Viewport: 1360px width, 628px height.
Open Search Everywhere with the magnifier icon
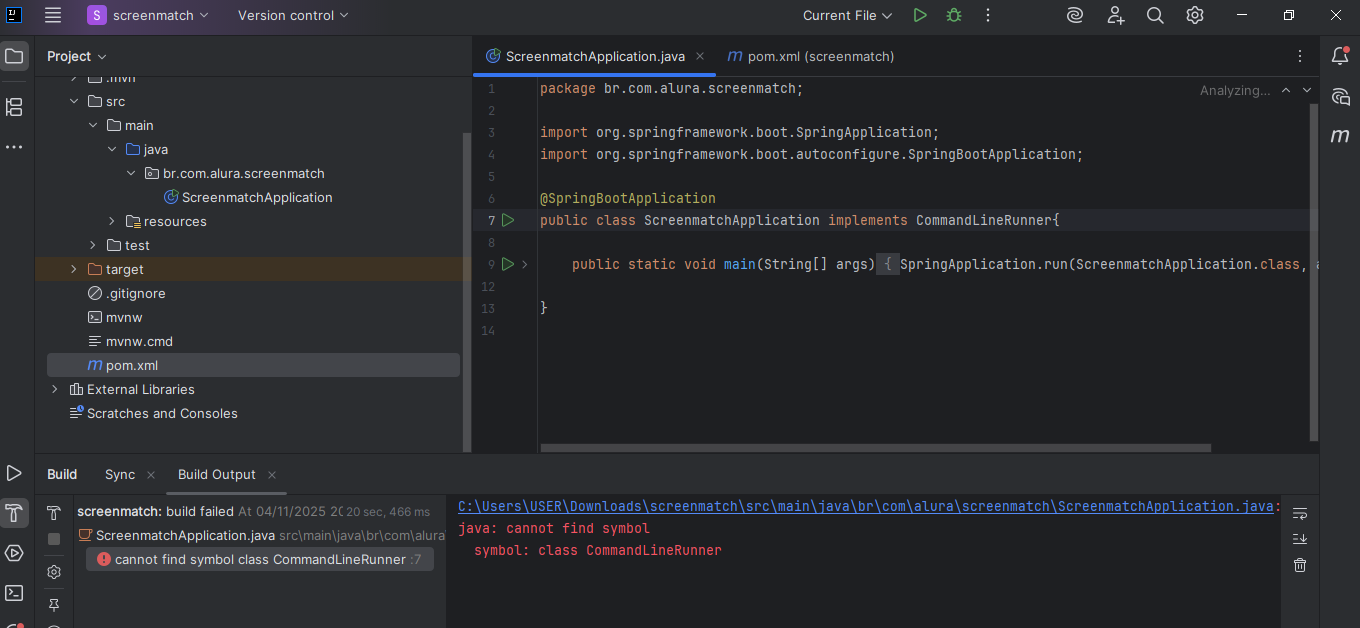(x=1154, y=15)
